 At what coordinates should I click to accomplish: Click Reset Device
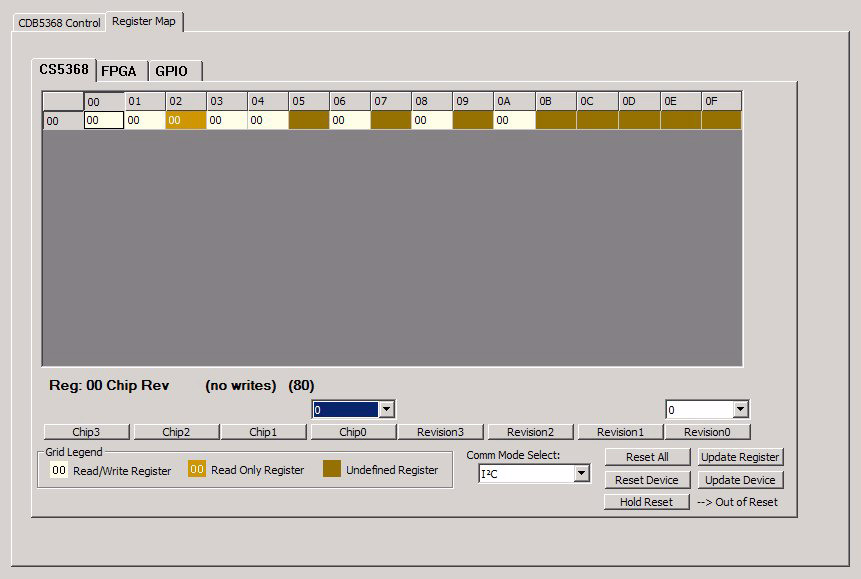(x=645, y=479)
